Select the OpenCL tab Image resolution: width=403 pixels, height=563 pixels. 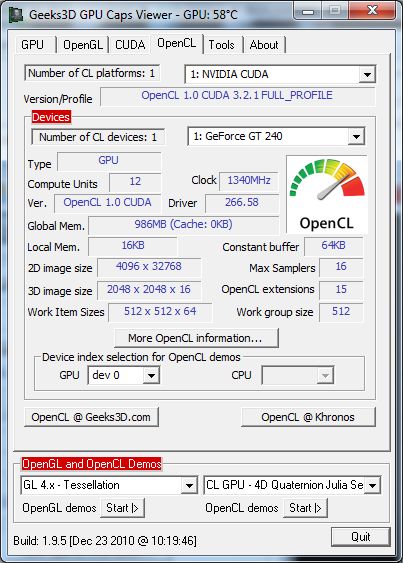(177, 43)
